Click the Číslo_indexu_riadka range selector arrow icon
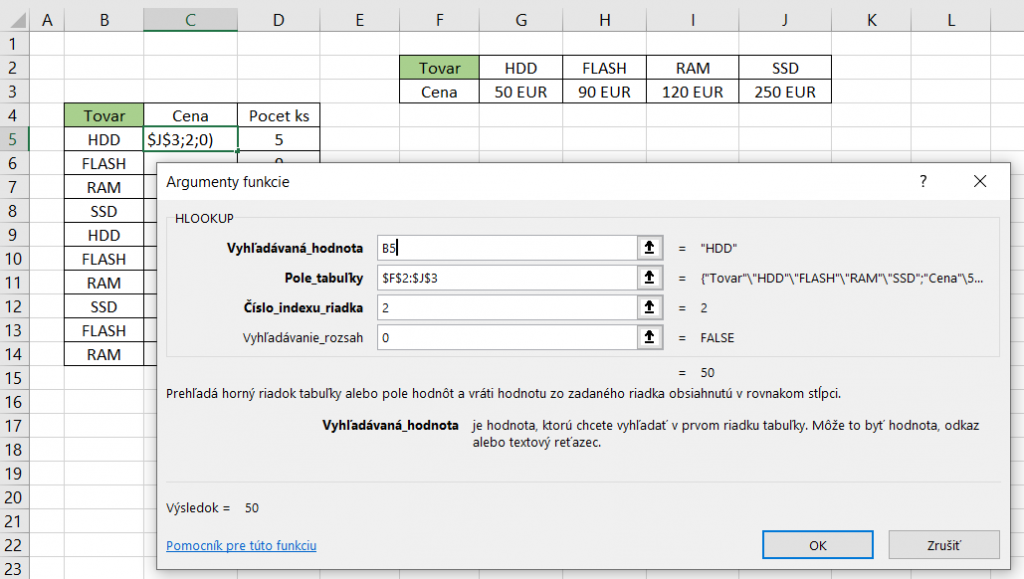1024x579 pixels. (x=649, y=307)
